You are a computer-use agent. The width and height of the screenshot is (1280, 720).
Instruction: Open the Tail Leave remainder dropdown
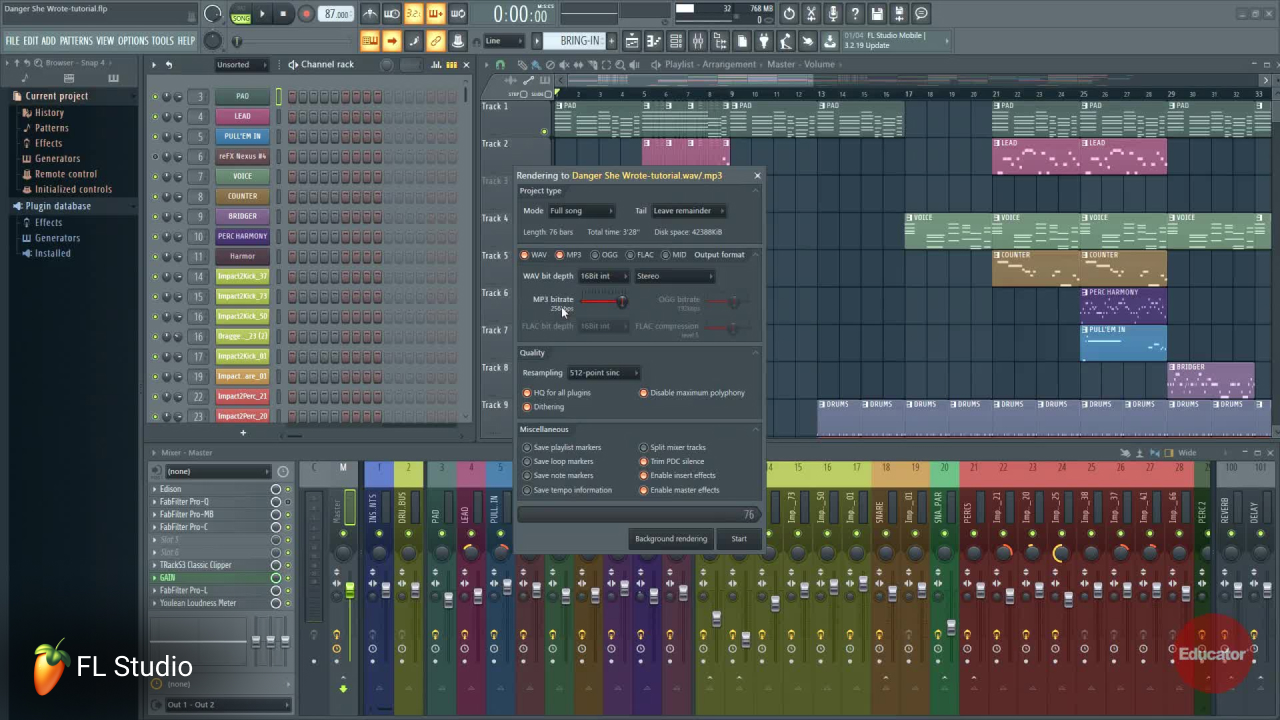pos(689,211)
